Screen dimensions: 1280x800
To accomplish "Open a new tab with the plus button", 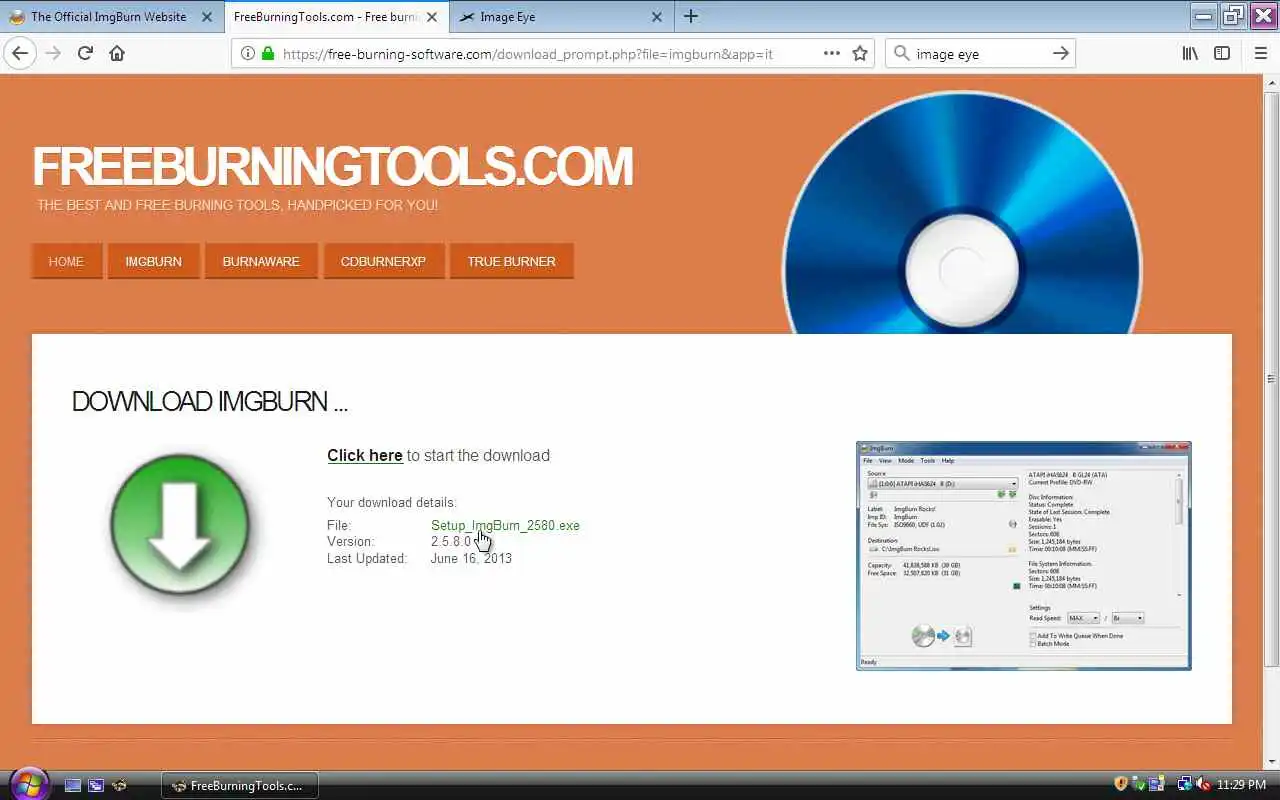I will tap(691, 16).
